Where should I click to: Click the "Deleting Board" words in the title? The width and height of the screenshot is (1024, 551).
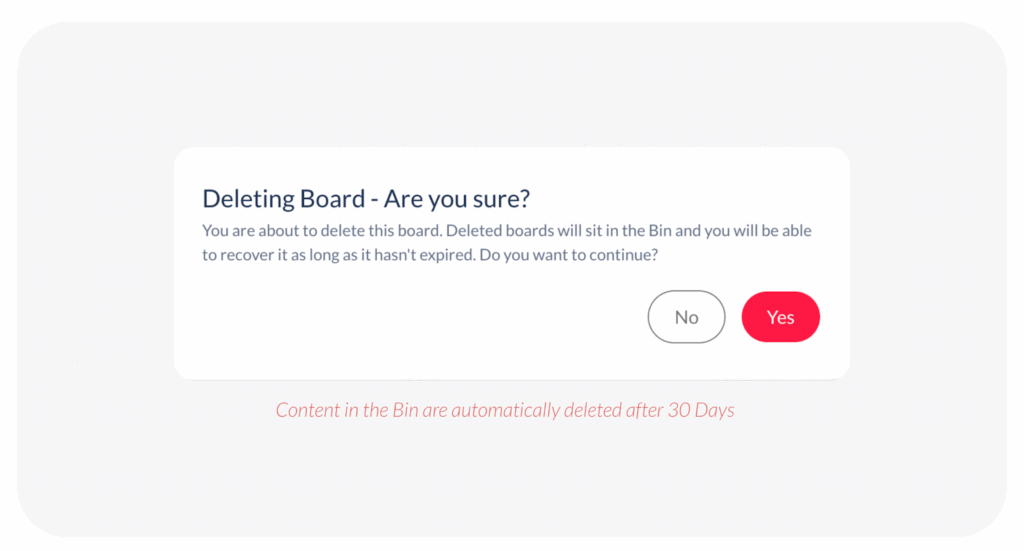click(x=283, y=199)
